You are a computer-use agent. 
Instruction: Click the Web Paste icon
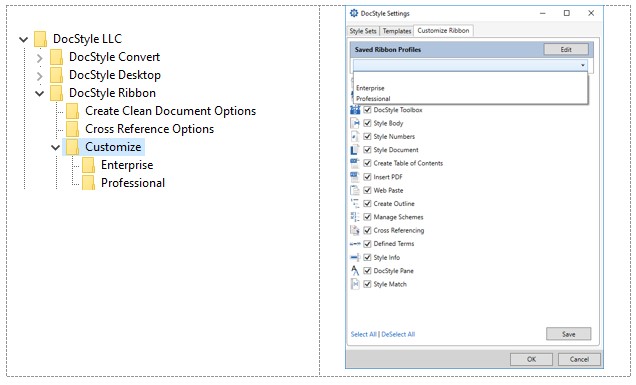point(355,190)
